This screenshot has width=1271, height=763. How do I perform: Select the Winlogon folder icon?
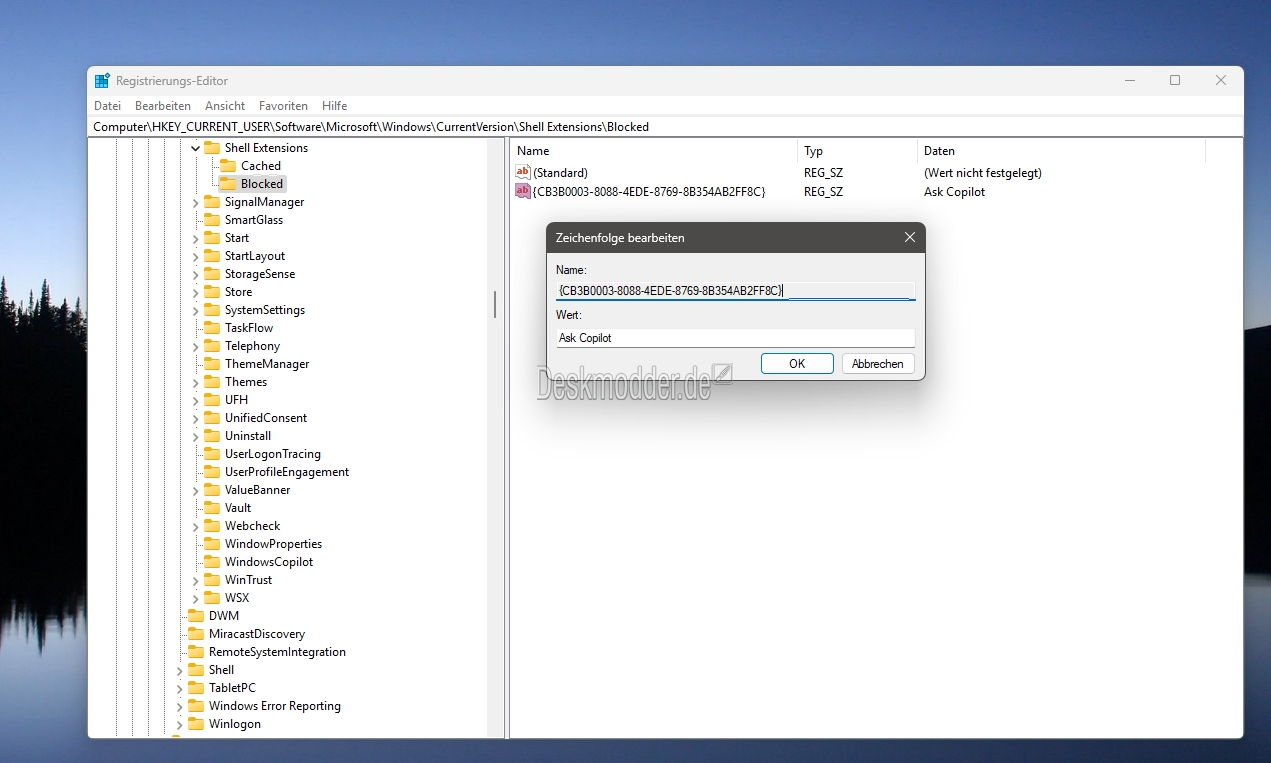pos(196,724)
